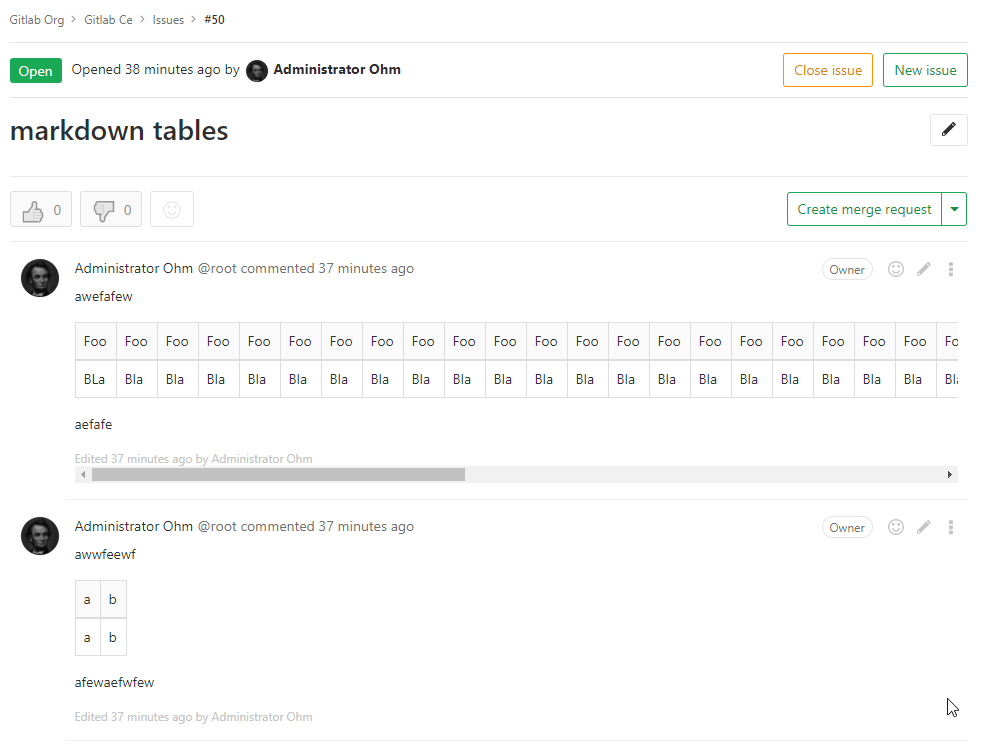This screenshot has height=752, width=989.
Task: Edit the second comment with pencil icon
Action: (x=924, y=527)
